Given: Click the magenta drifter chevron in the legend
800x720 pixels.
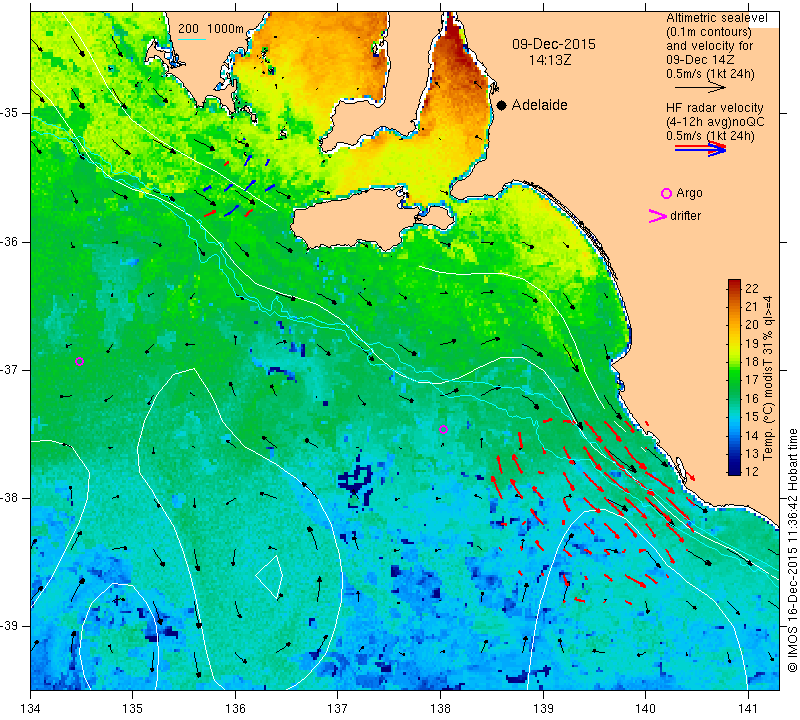Looking at the screenshot, I should click(x=658, y=216).
